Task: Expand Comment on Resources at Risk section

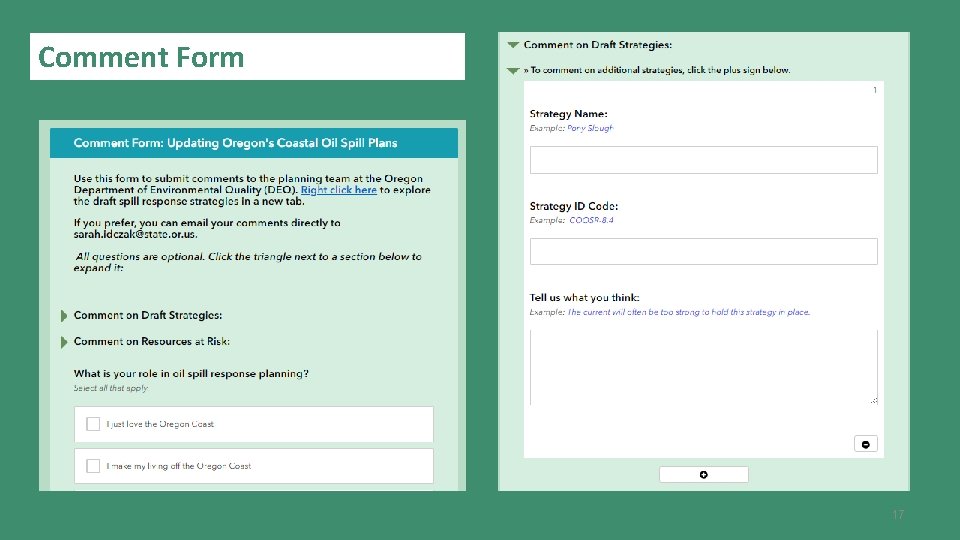Action: 64,342
